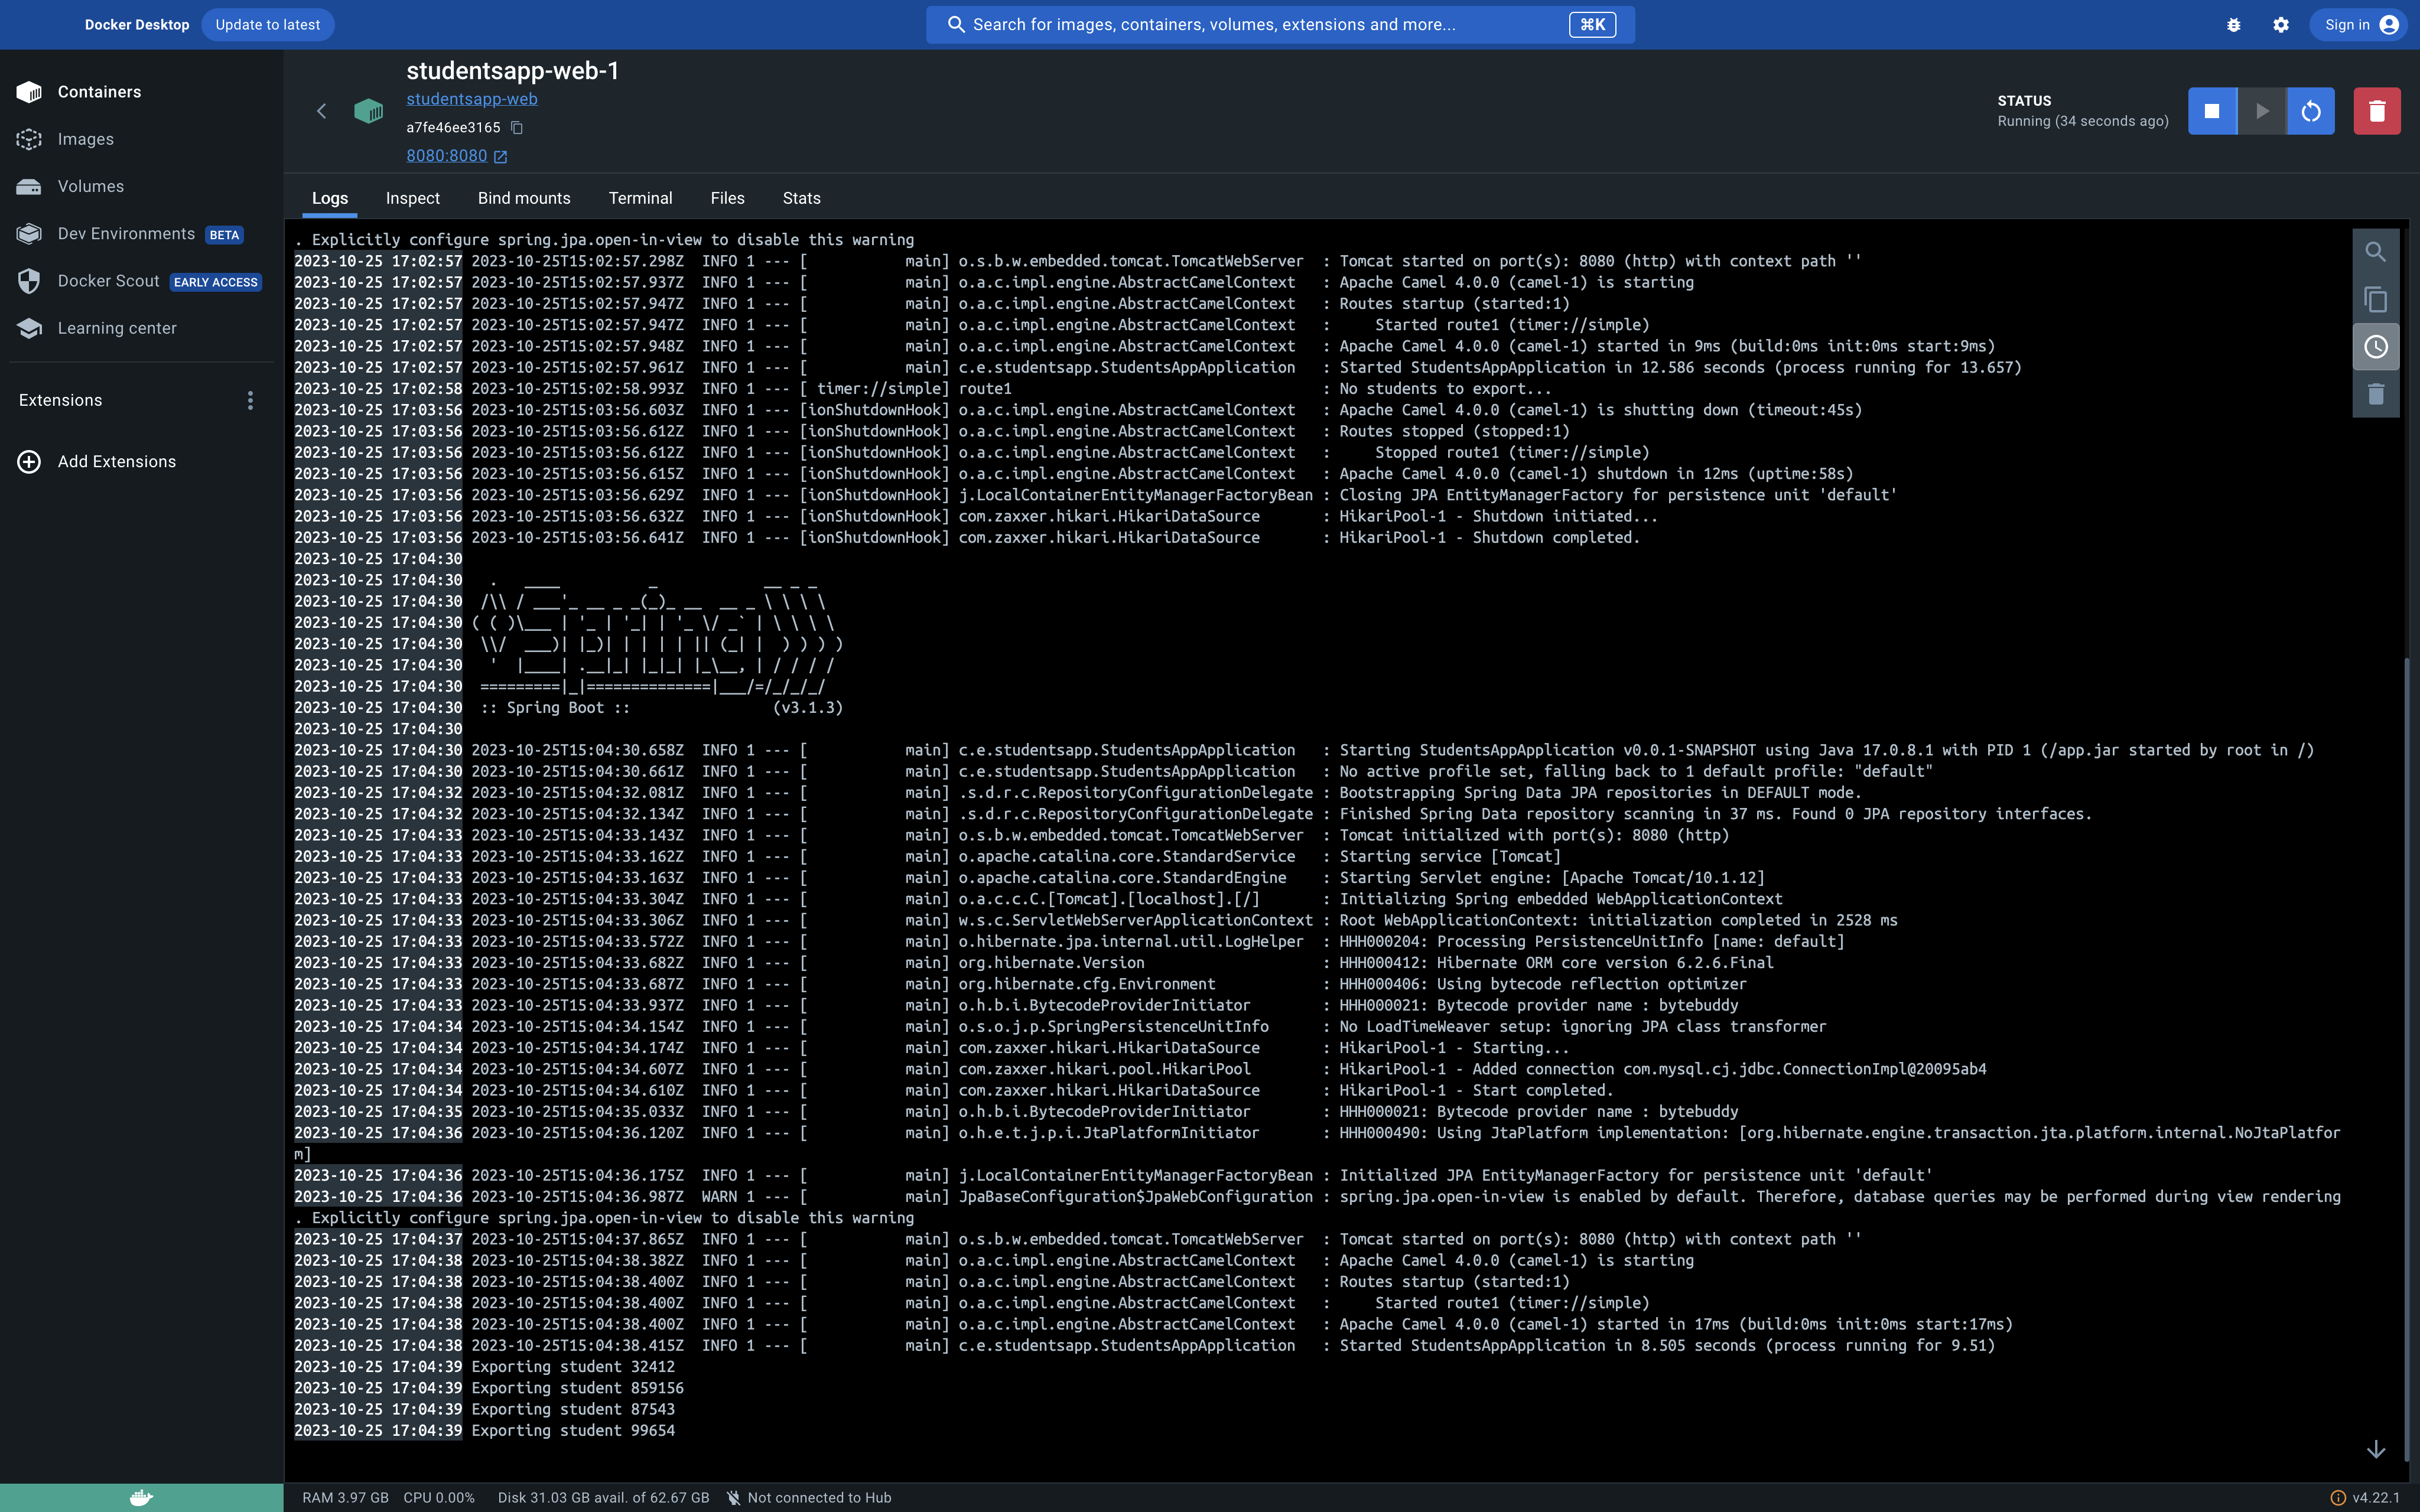Click the Docker Desktop title
This screenshot has width=2420, height=1512.
(x=137, y=25)
